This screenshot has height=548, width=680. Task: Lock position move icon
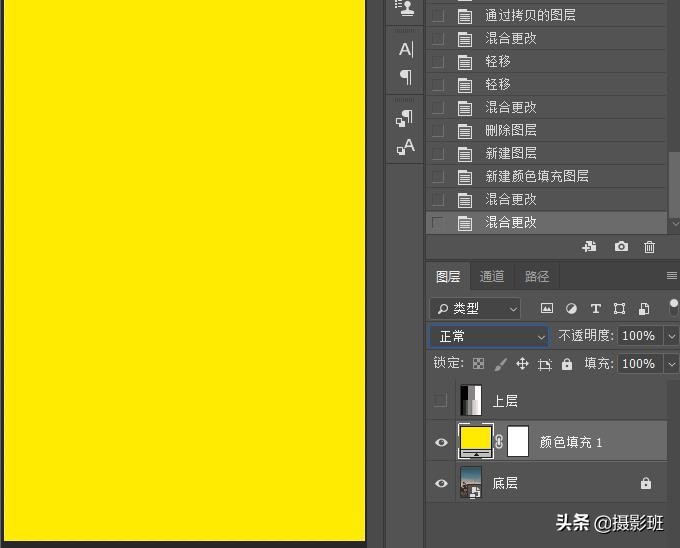pos(522,363)
